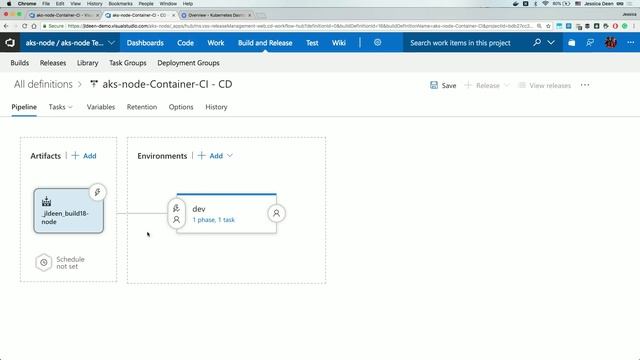The image size is (640, 360).
Task: Click the search magnifier icon
Action: pyautogui.click(x=537, y=42)
